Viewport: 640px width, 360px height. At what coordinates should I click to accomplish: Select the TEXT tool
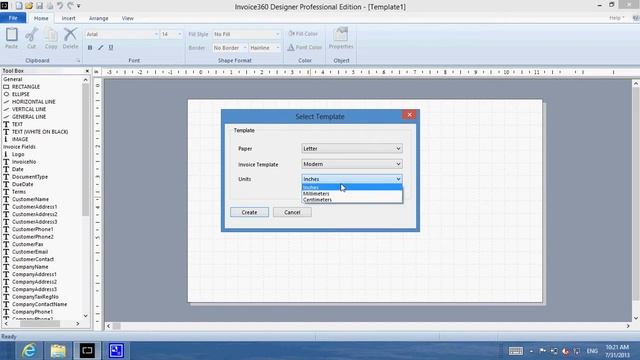pos(17,124)
